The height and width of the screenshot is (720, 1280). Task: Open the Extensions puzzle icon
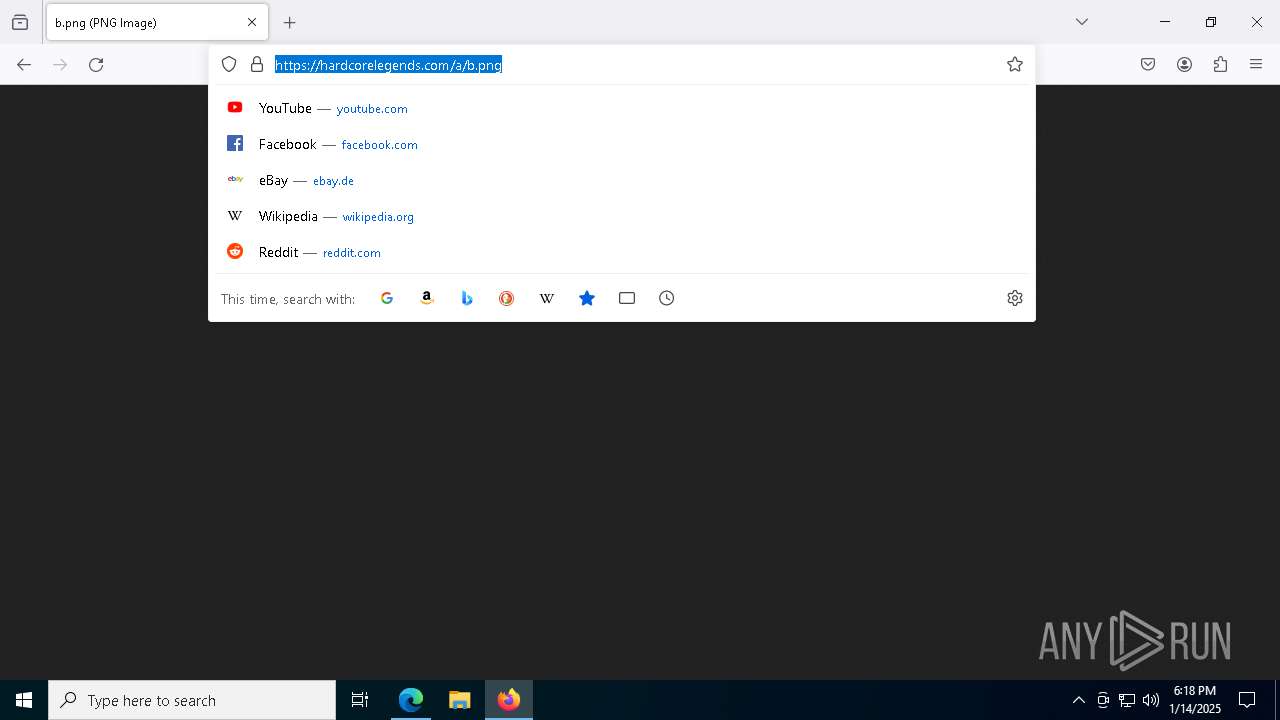tap(1220, 65)
